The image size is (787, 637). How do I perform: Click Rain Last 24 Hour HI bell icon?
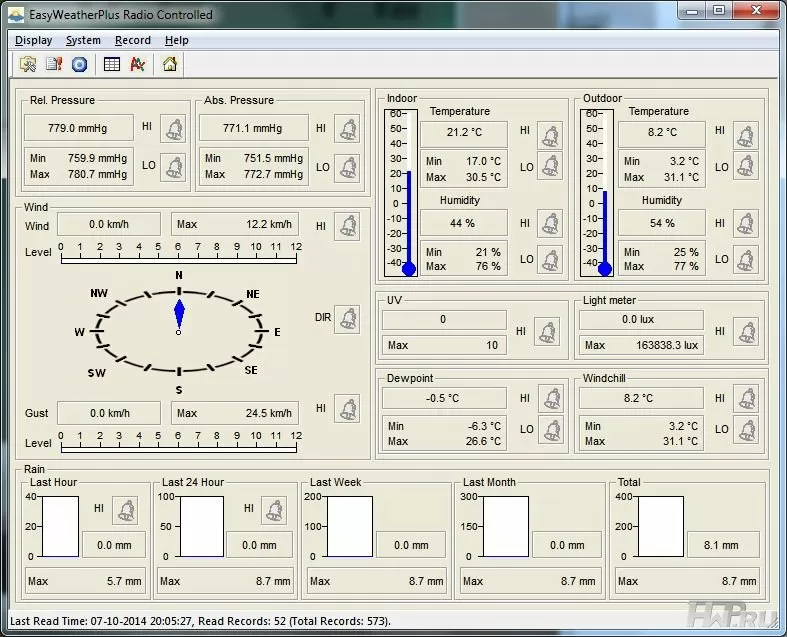tap(274, 511)
